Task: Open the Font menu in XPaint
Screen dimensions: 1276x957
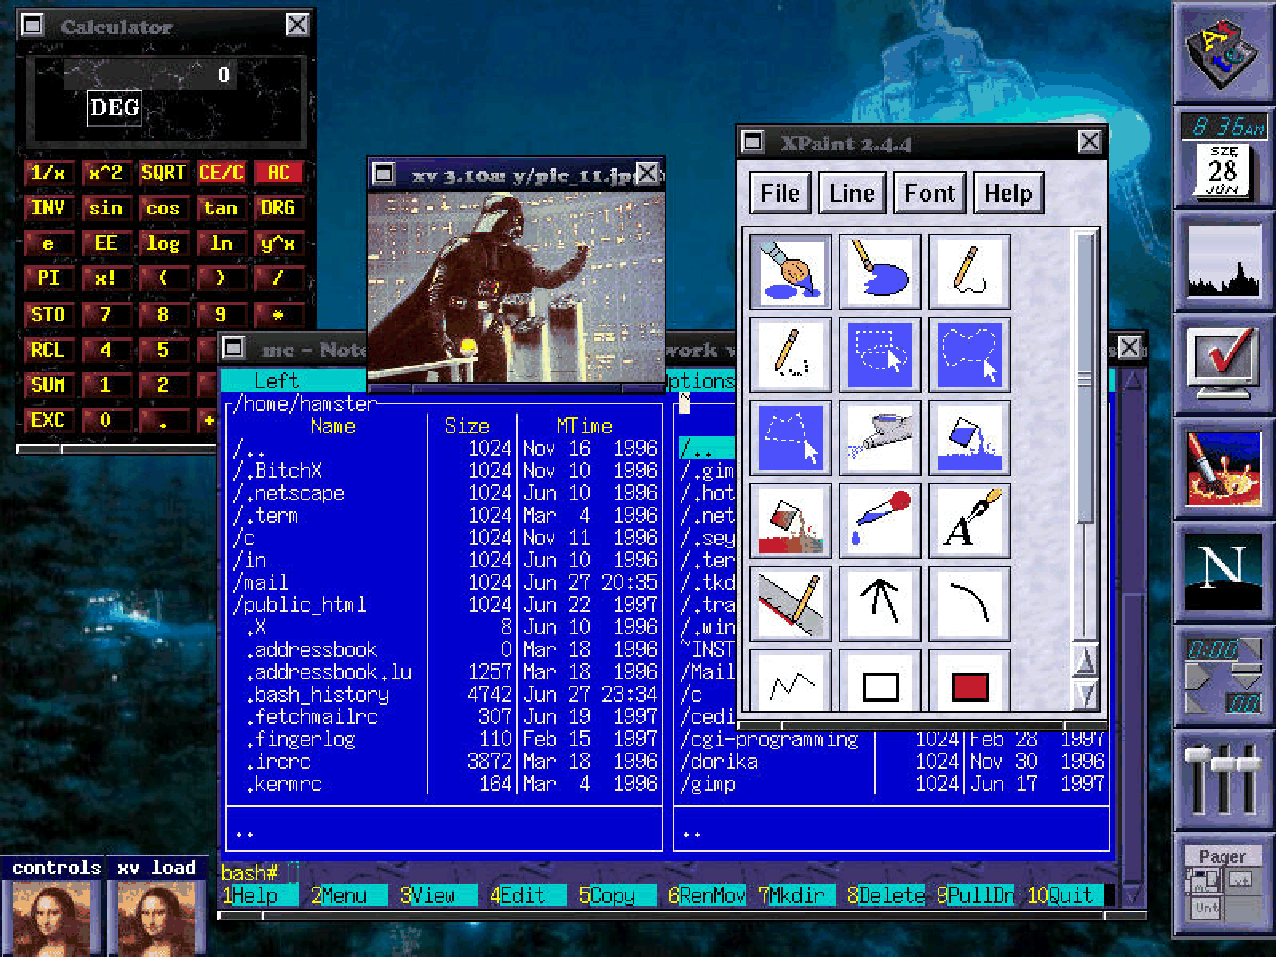Action: point(930,193)
